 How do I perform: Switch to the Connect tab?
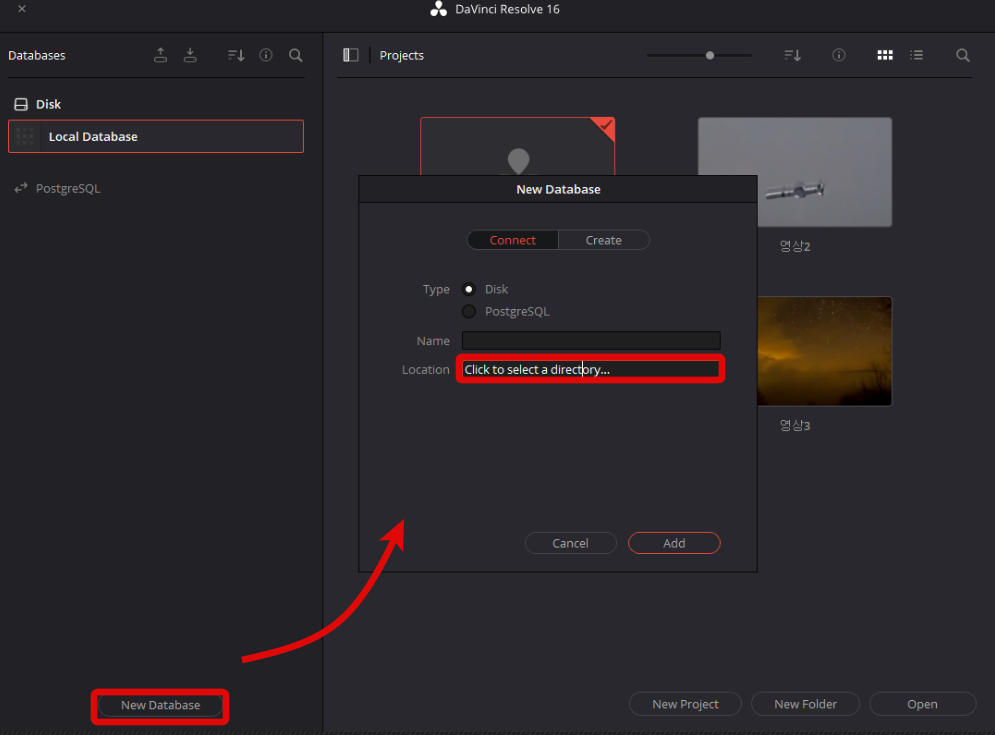click(513, 240)
